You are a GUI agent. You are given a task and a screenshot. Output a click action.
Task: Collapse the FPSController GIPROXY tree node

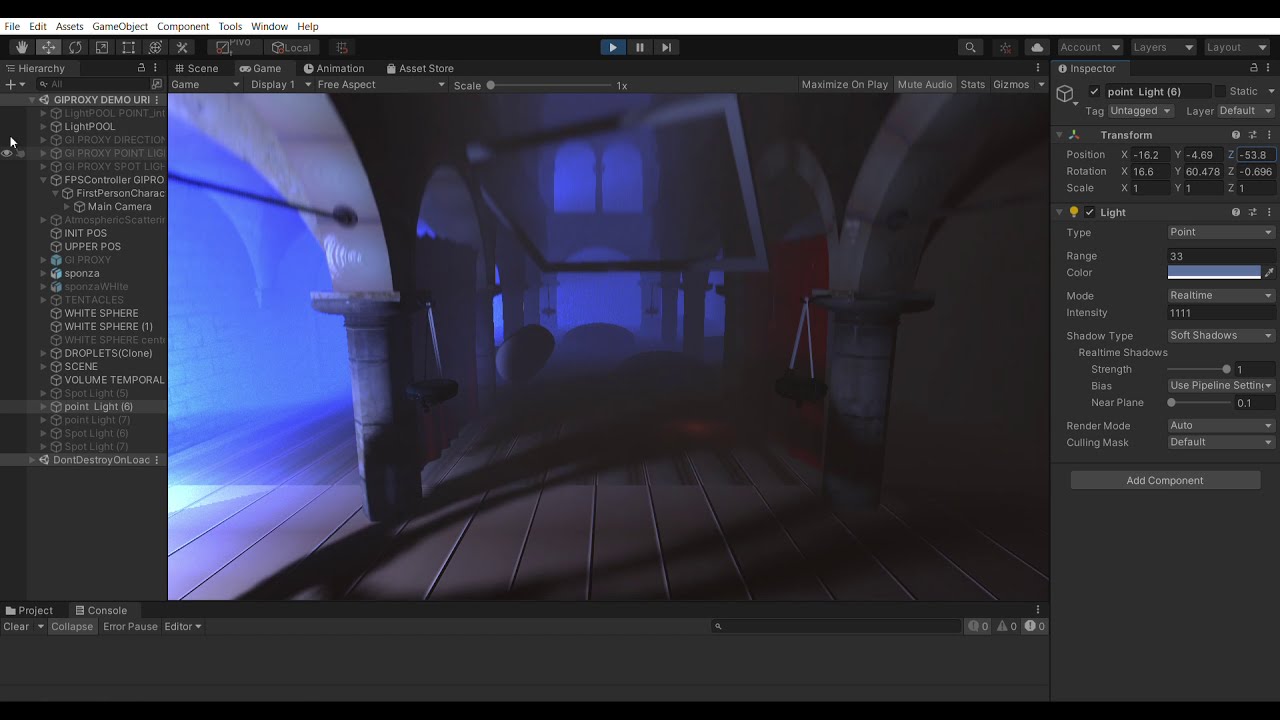pos(44,180)
